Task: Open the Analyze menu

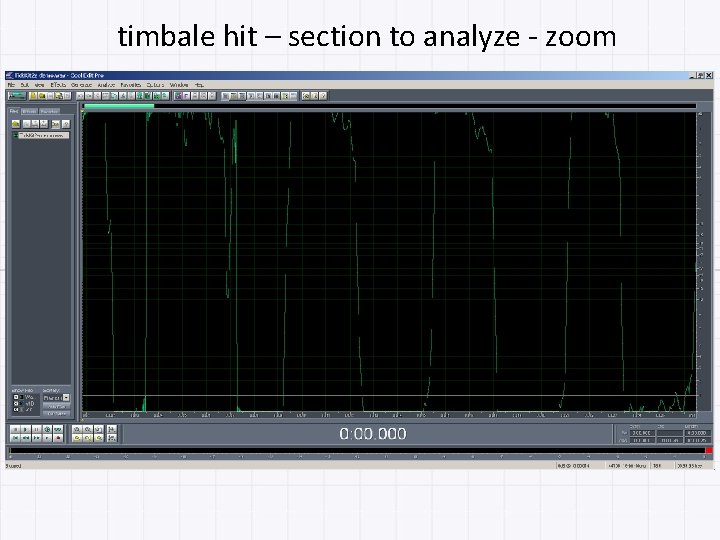Action: click(106, 85)
